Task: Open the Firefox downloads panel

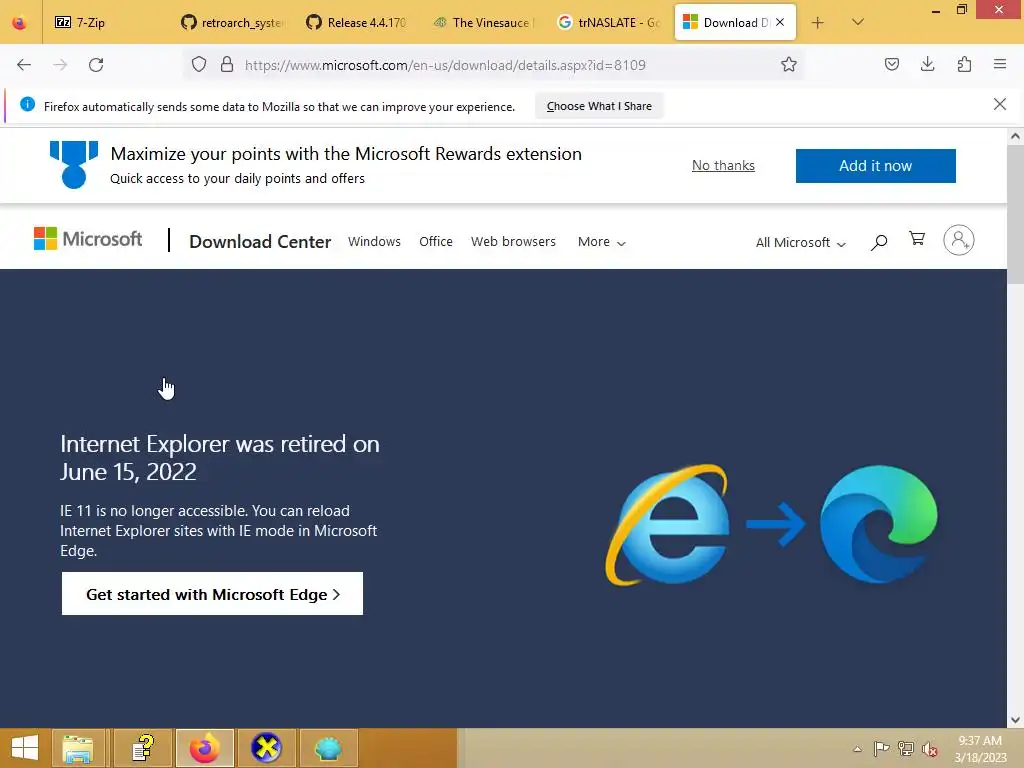Action: tap(927, 65)
